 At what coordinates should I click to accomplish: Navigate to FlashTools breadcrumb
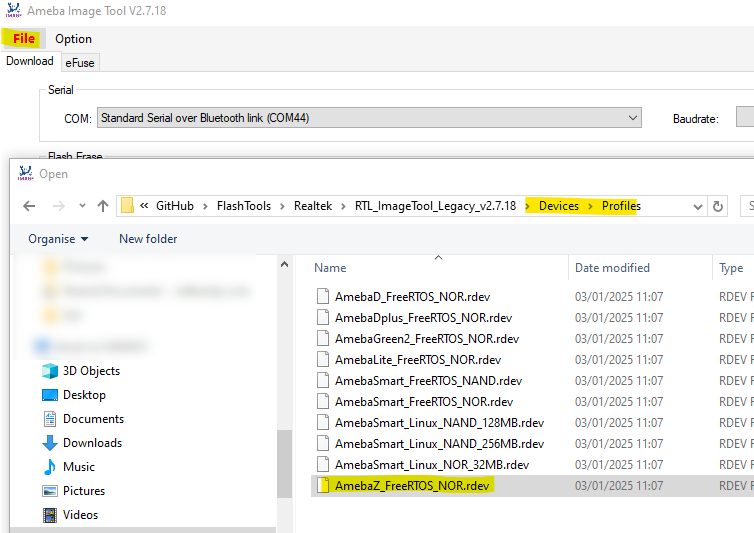click(244, 206)
